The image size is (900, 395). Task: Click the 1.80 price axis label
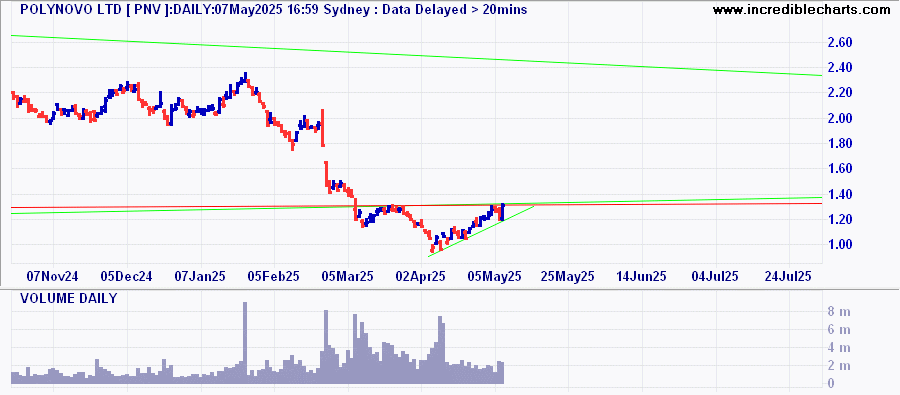point(839,144)
